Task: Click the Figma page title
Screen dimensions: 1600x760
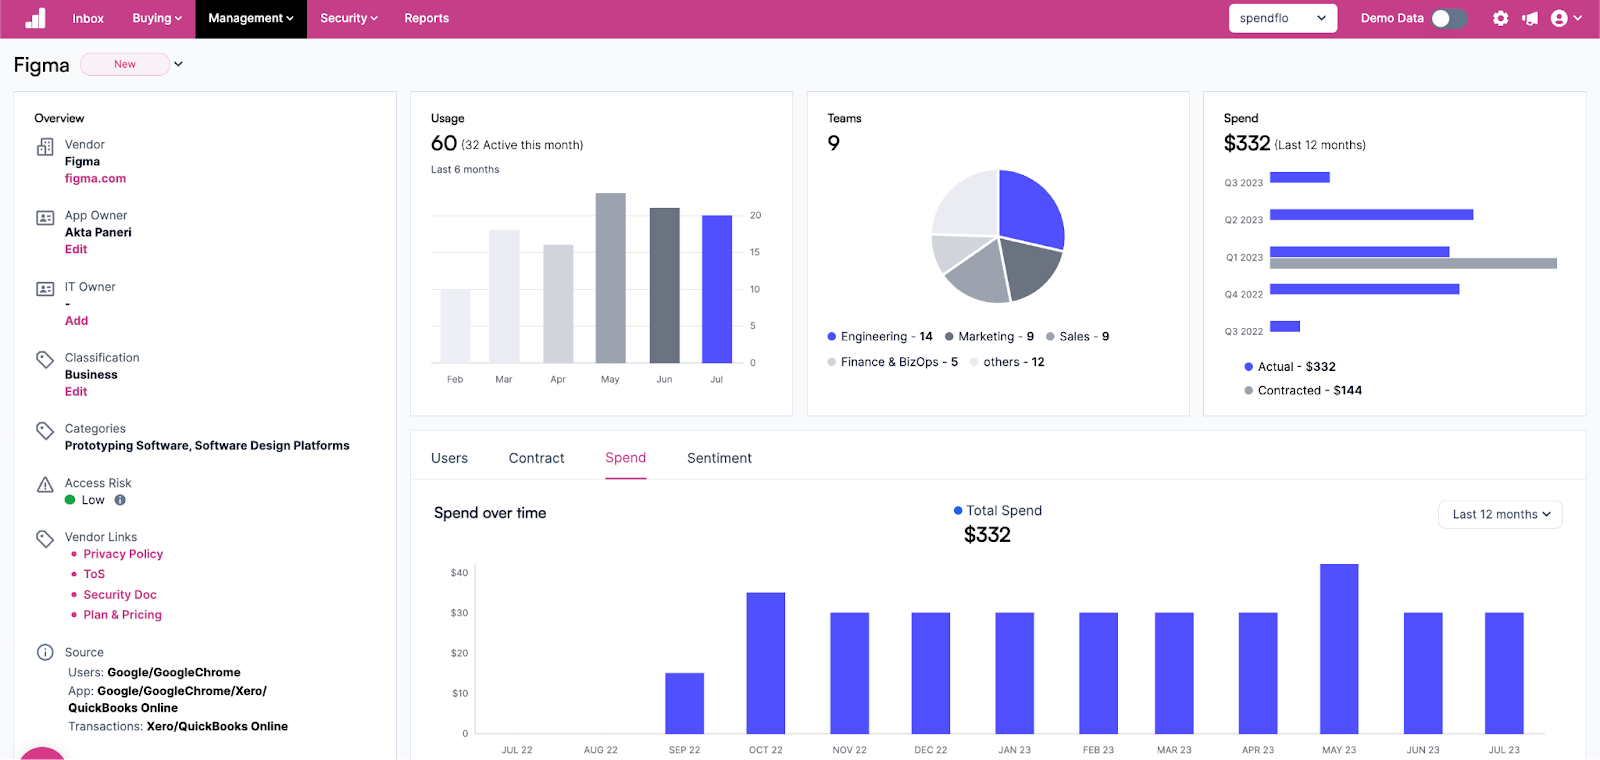Action: click(x=42, y=65)
